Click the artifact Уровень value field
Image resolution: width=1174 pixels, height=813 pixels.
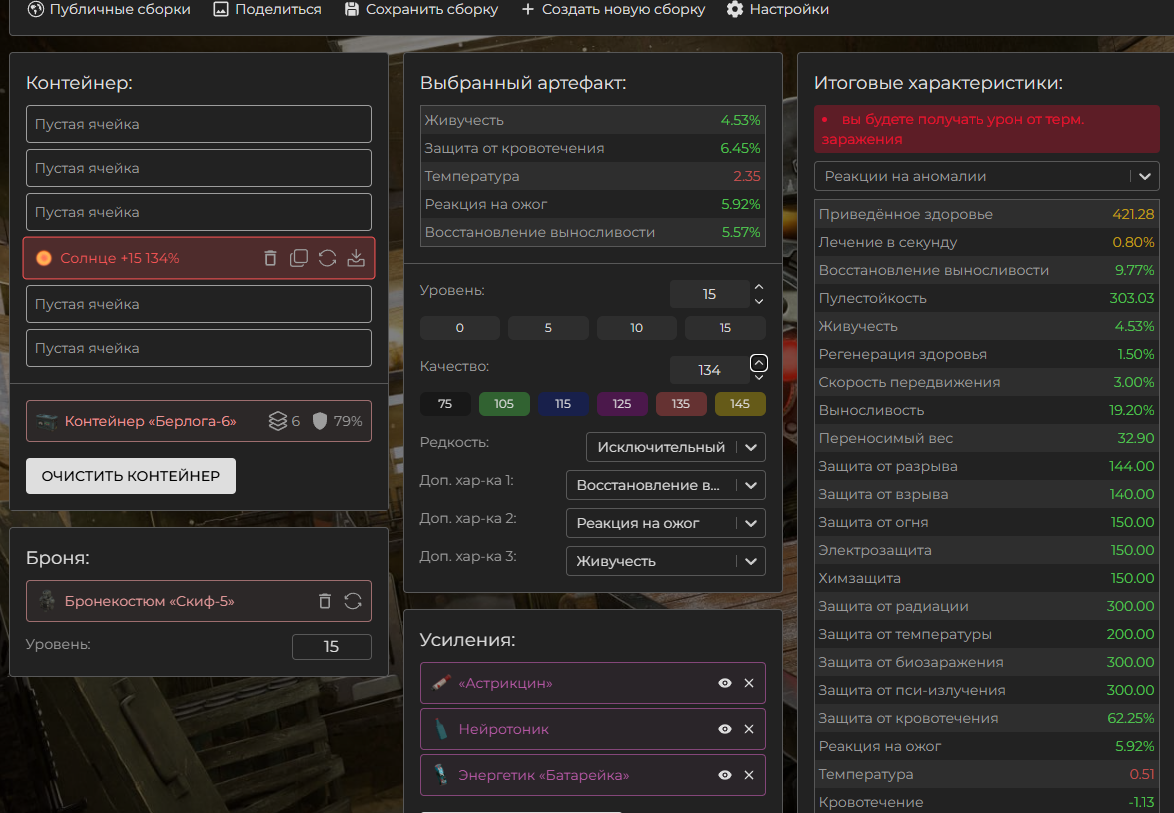pyautogui.click(x=709, y=294)
